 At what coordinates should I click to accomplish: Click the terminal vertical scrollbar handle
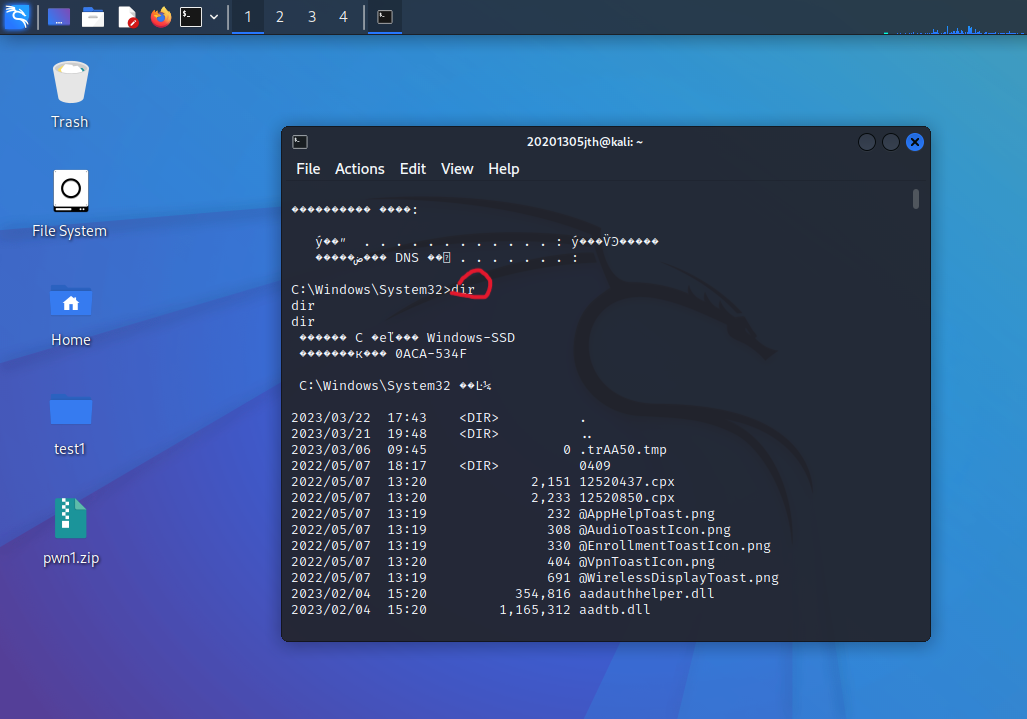pos(916,199)
